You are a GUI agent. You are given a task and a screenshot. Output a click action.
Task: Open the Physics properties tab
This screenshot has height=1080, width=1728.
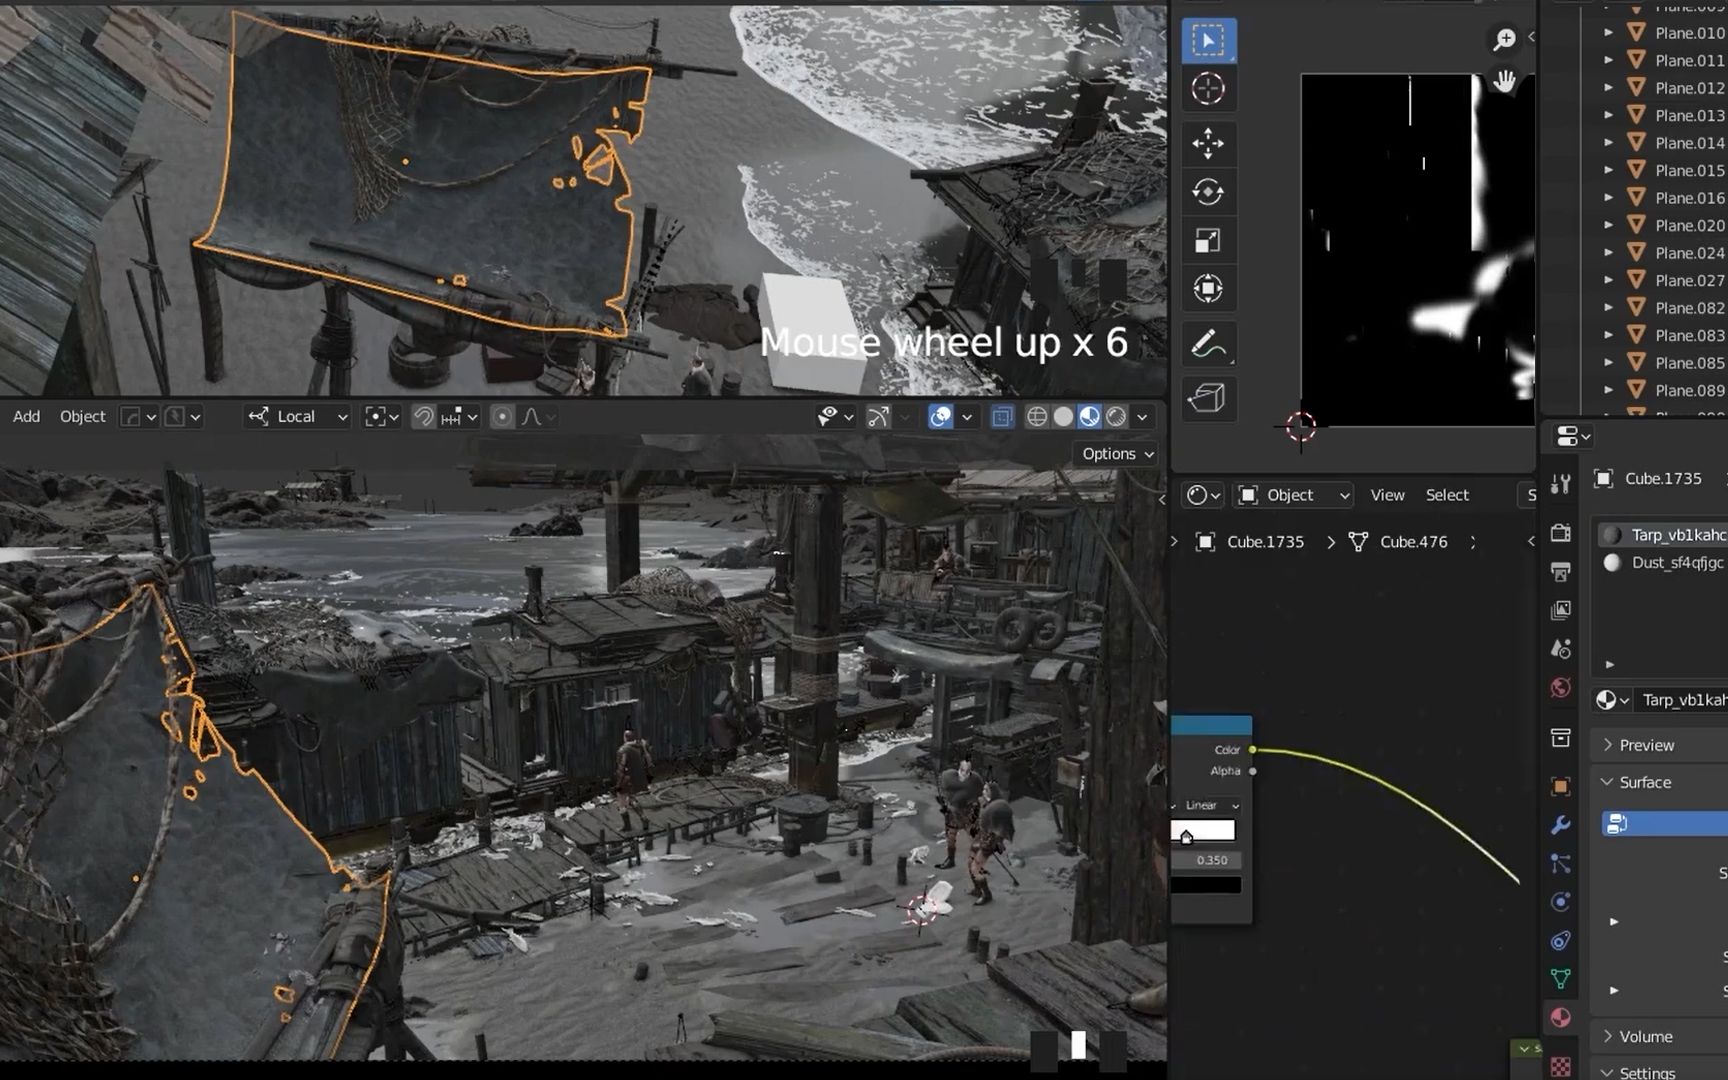click(1560, 902)
